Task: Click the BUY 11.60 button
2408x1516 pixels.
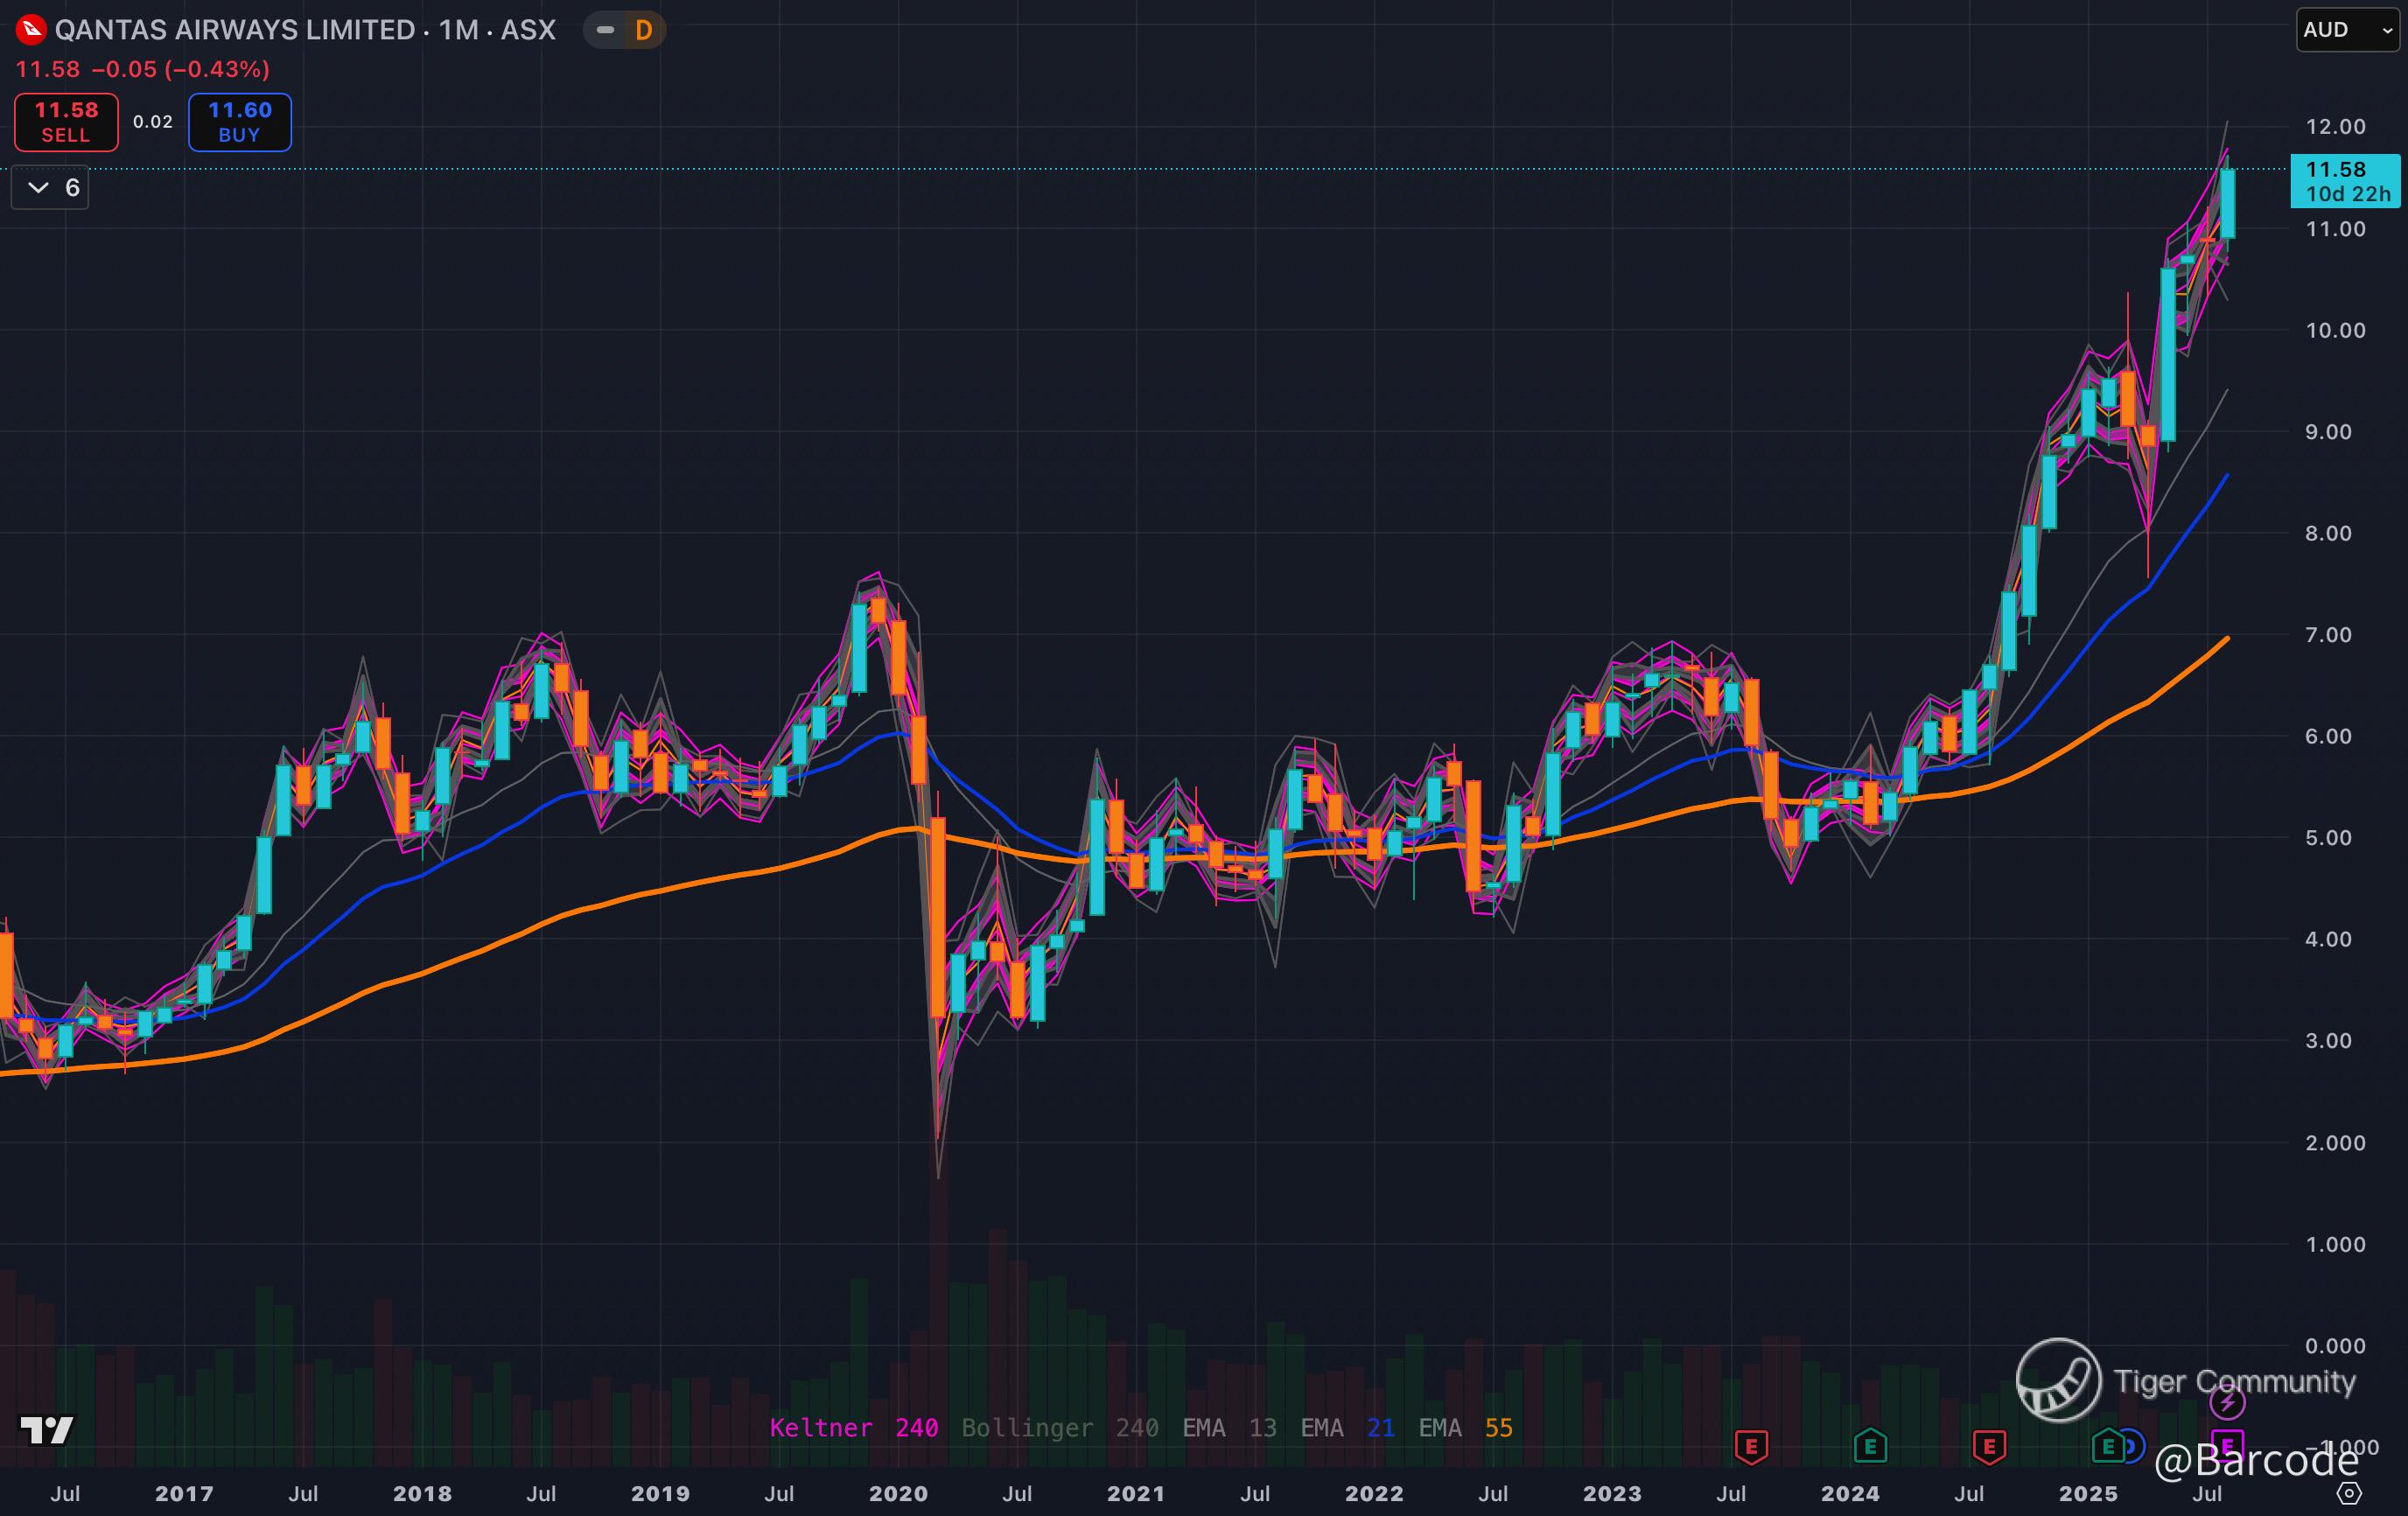Action: [240, 122]
